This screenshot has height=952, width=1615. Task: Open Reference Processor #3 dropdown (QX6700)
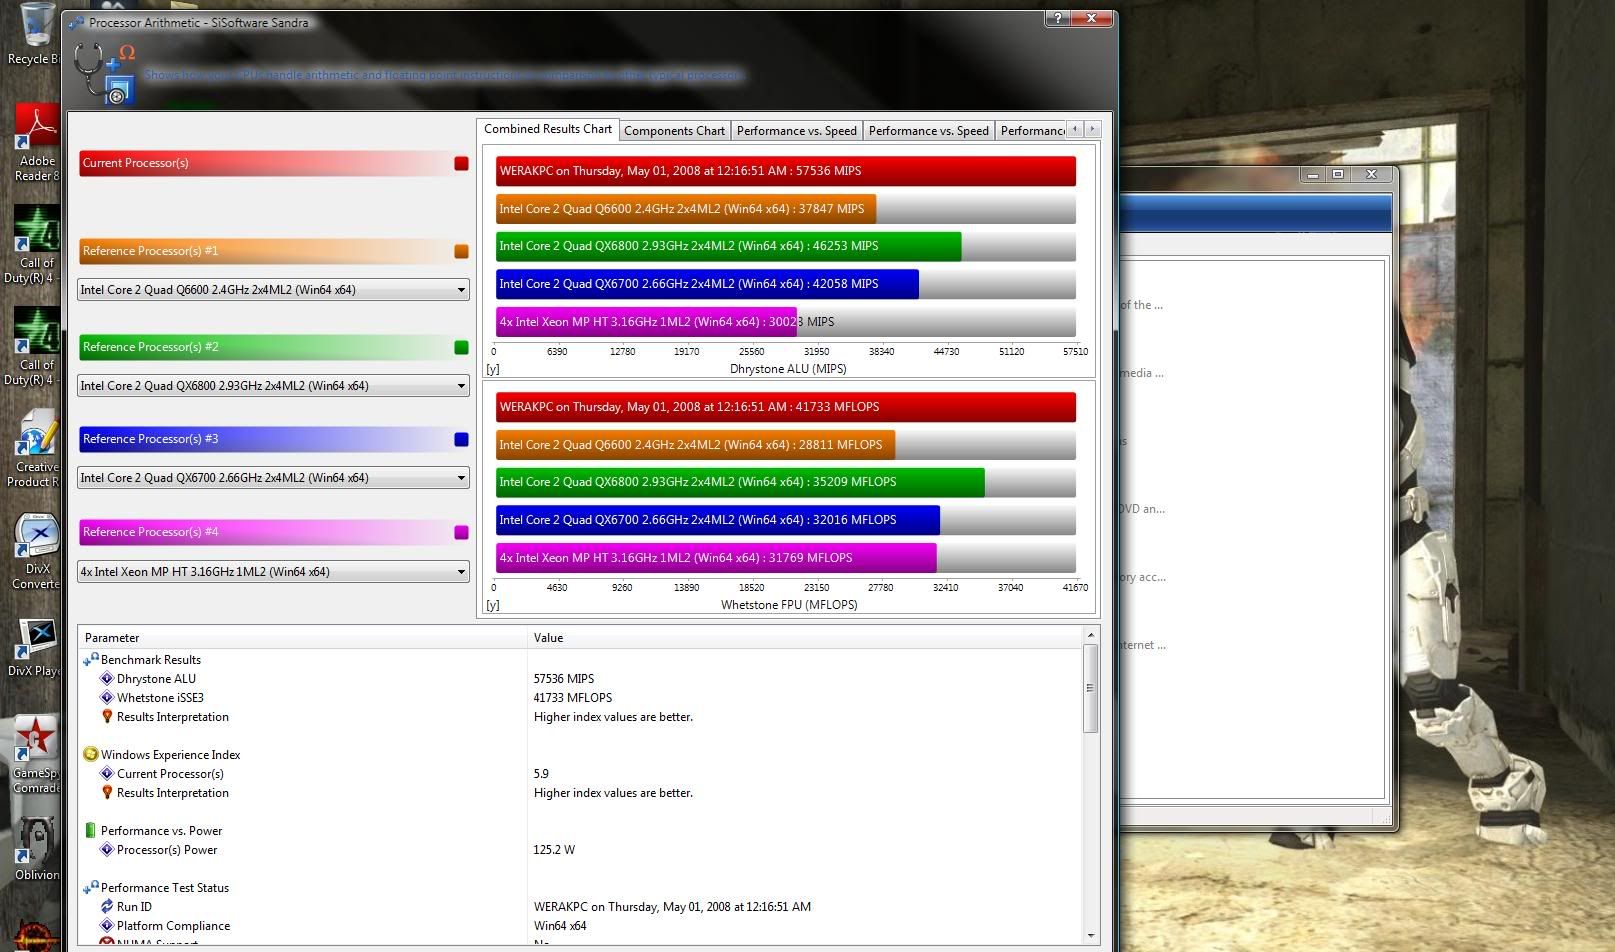pyautogui.click(x=273, y=478)
